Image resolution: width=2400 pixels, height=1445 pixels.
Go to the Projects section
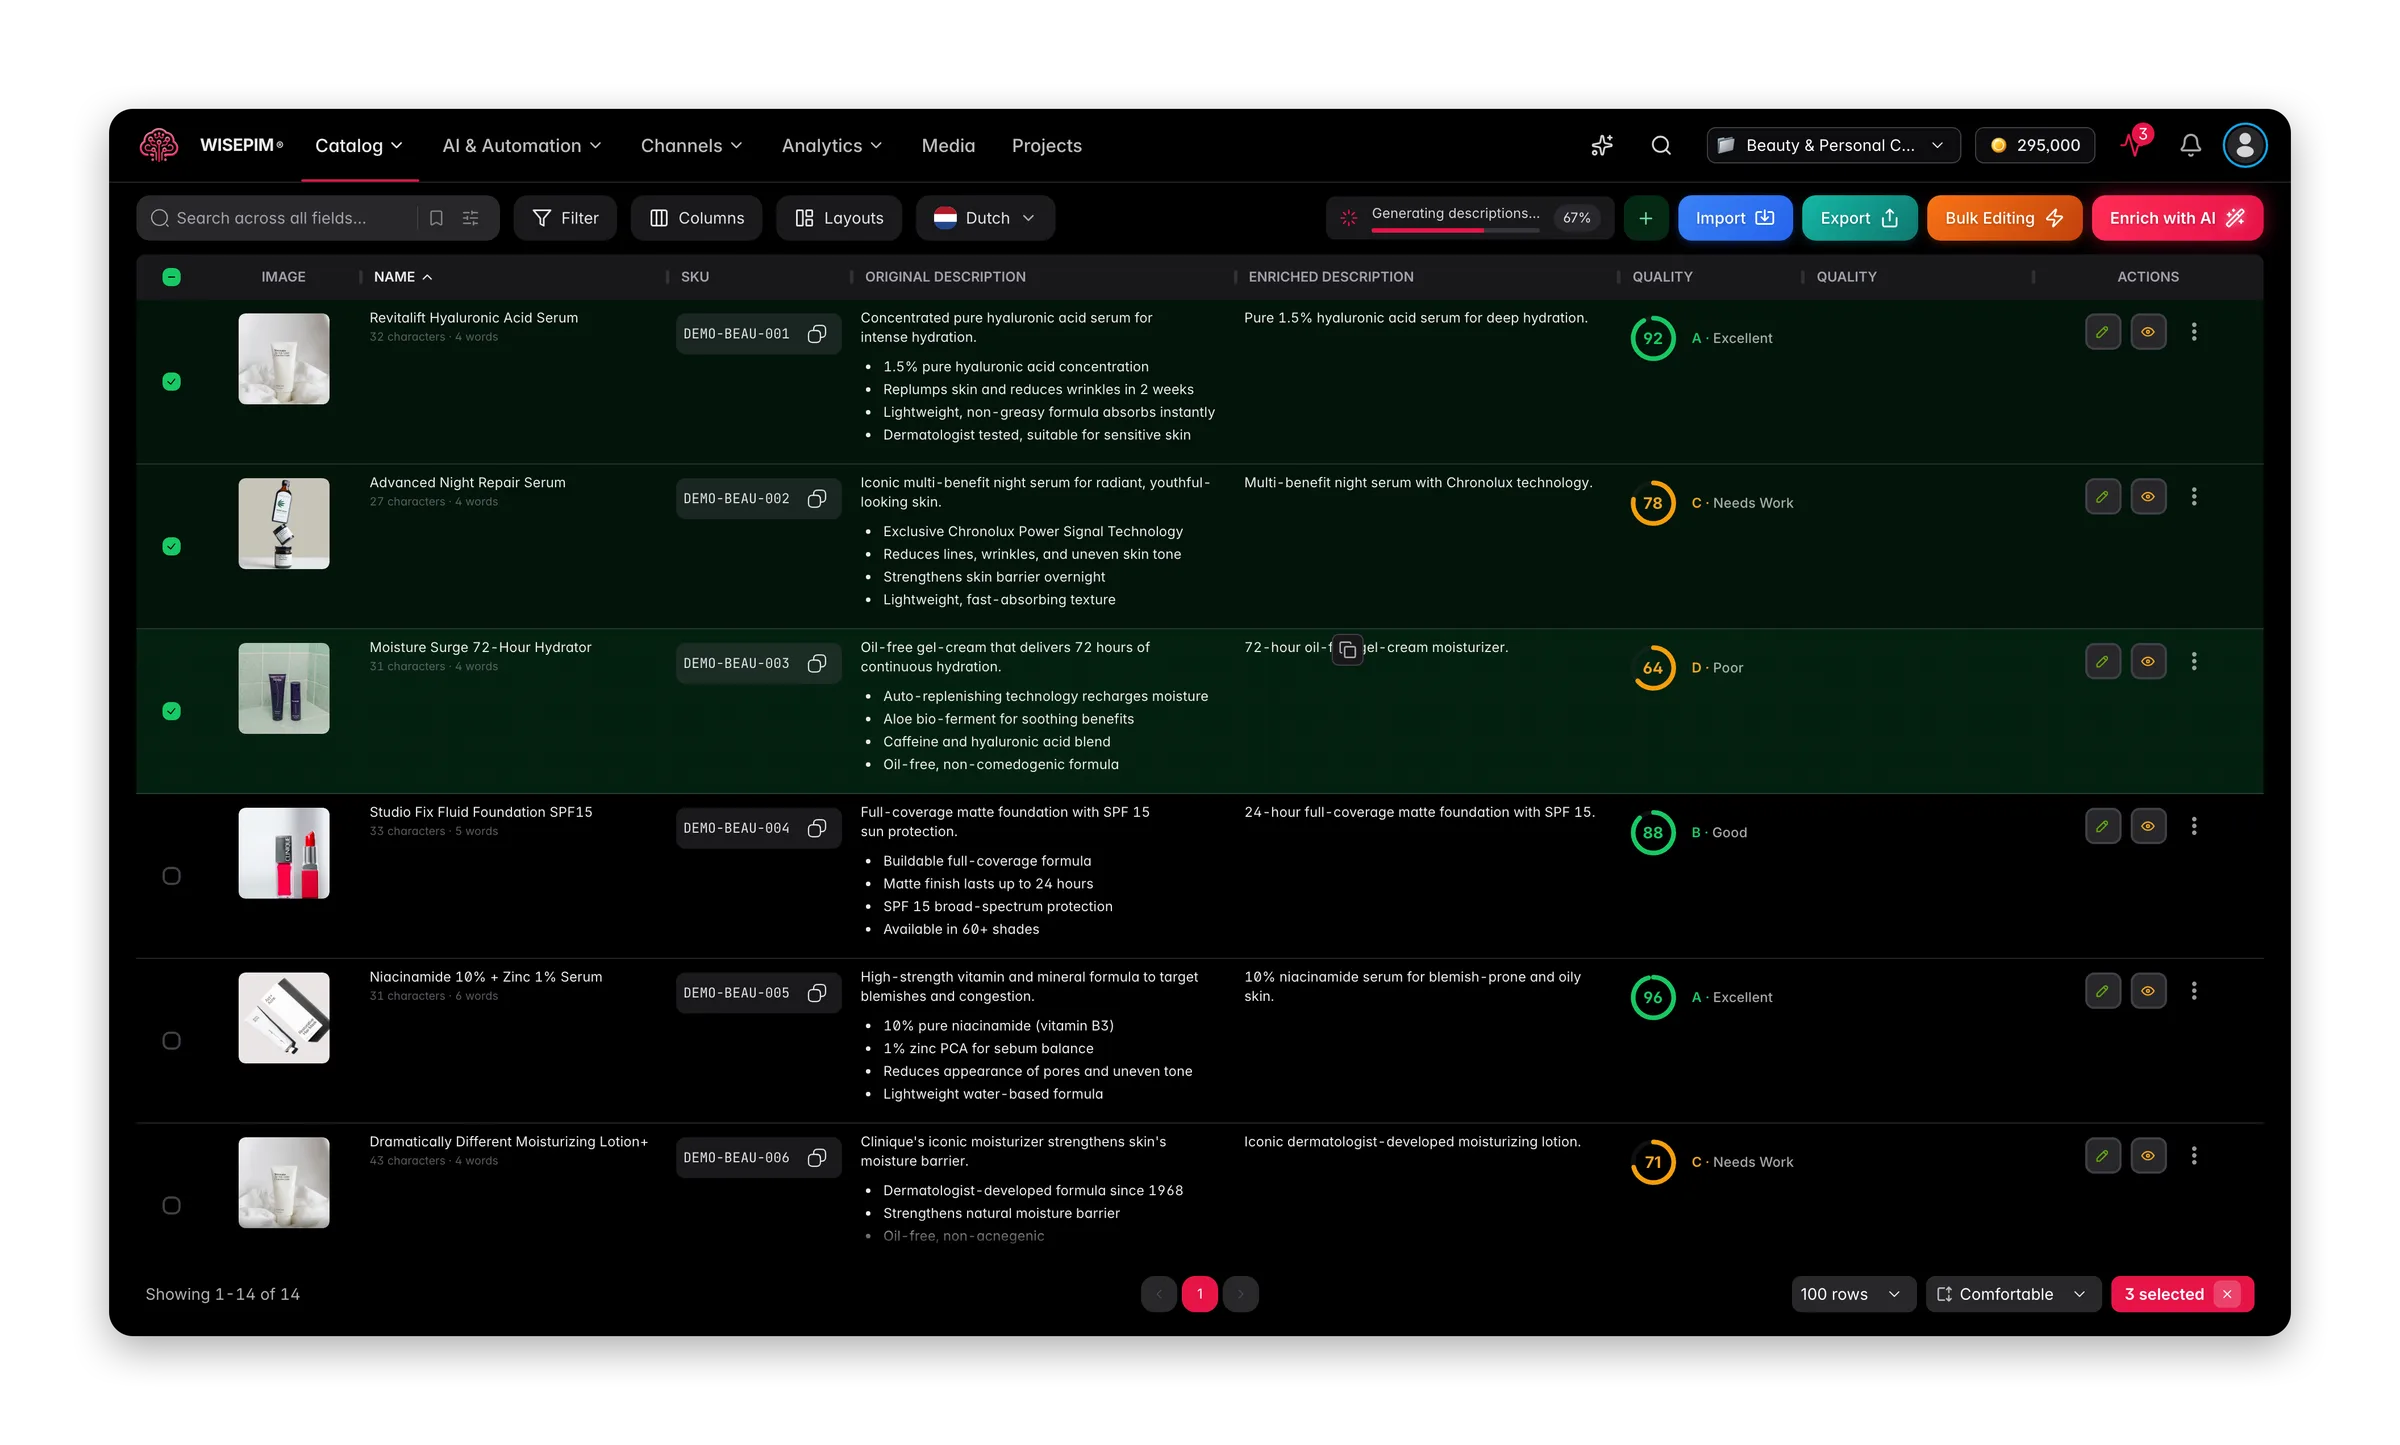pos(1047,146)
